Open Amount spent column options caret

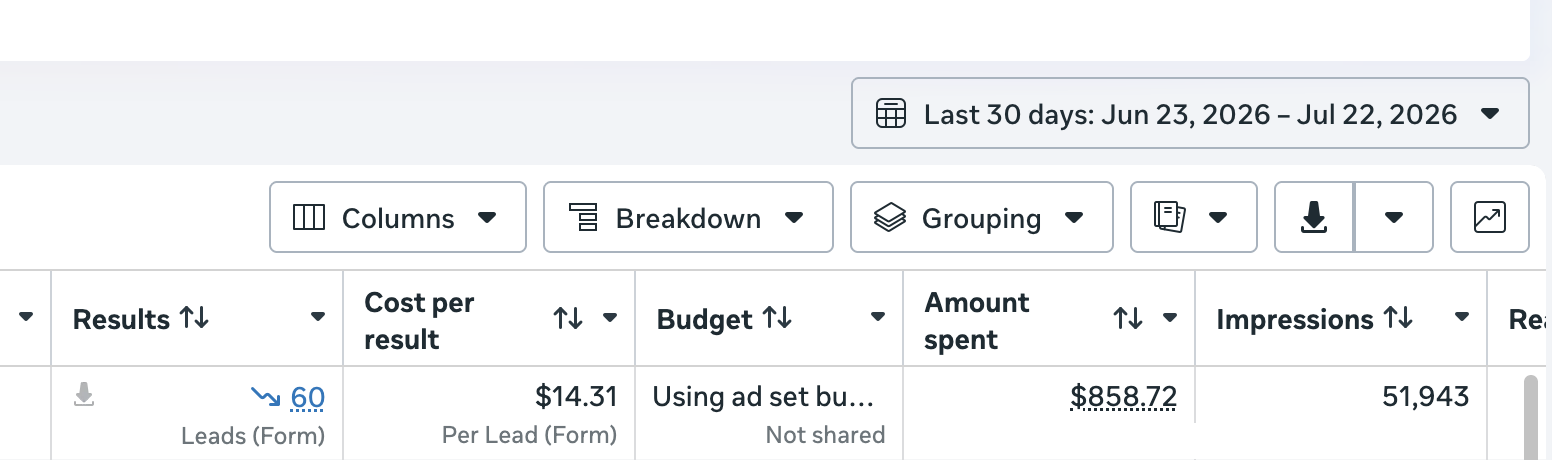pos(1170,319)
